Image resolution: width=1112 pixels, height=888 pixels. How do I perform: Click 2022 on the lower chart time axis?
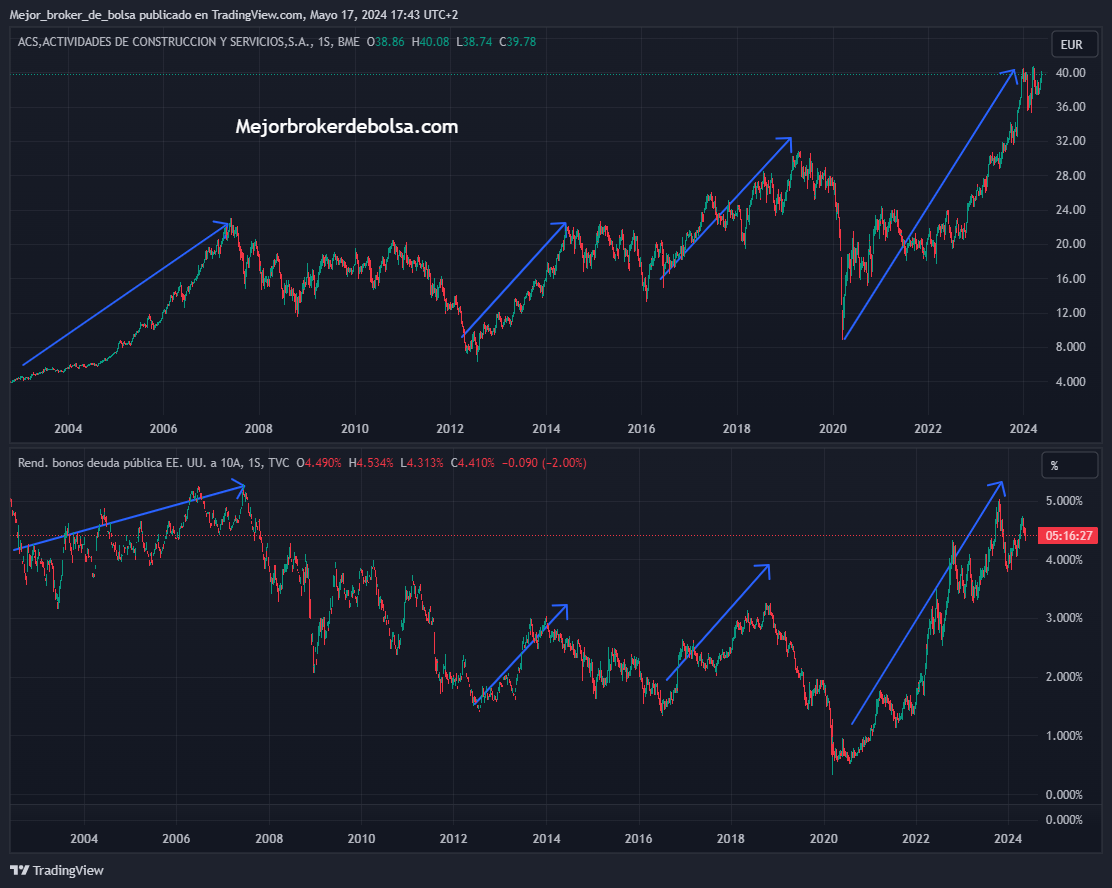click(916, 838)
